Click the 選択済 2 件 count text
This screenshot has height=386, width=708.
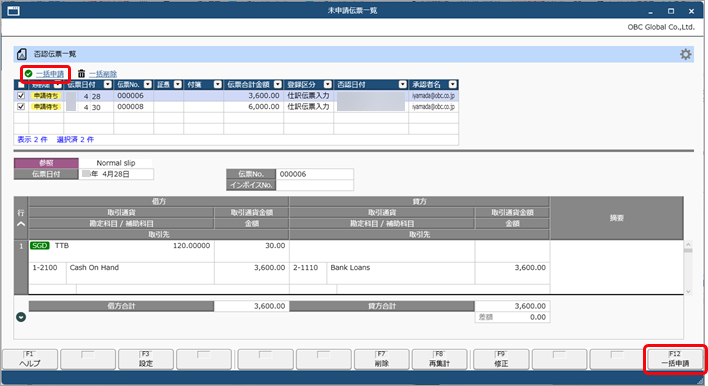pyautogui.click(x=75, y=140)
